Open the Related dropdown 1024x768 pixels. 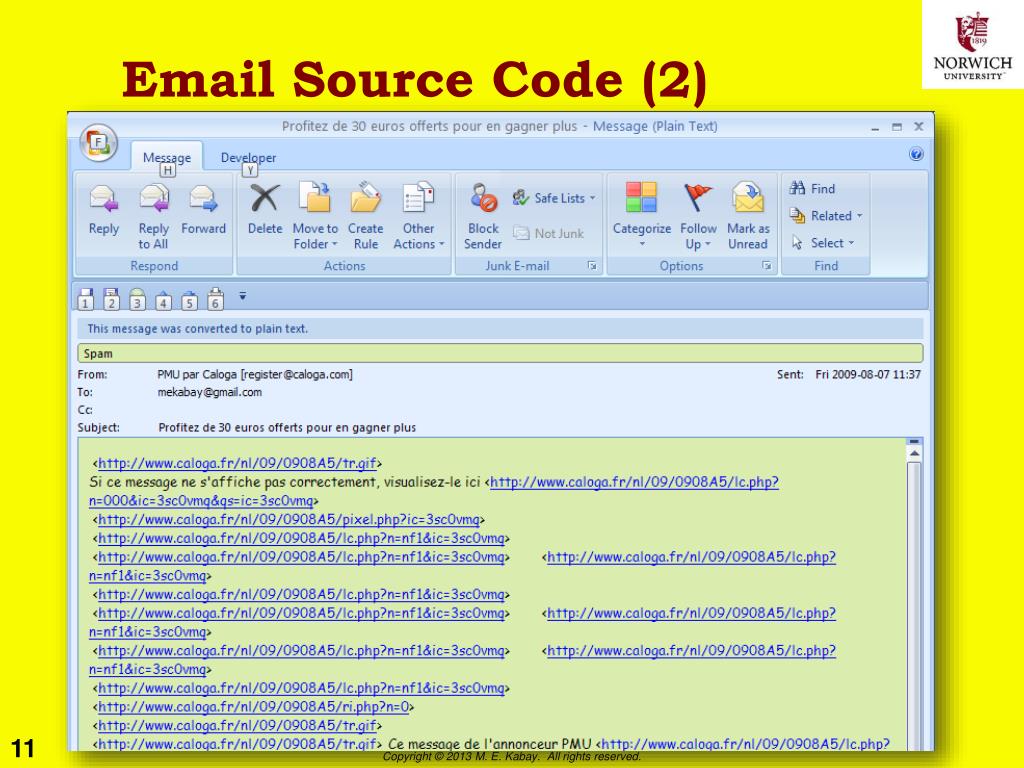click(826, 216)
